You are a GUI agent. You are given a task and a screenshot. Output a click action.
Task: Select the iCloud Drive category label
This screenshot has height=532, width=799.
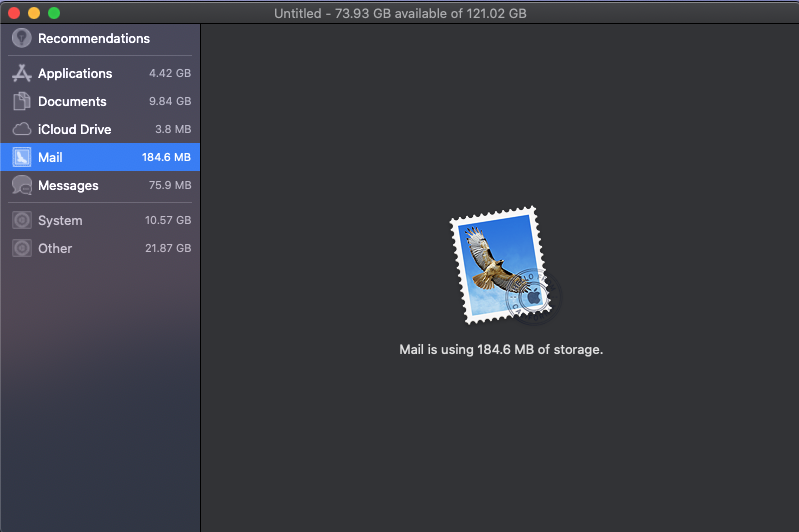(74, 129)
